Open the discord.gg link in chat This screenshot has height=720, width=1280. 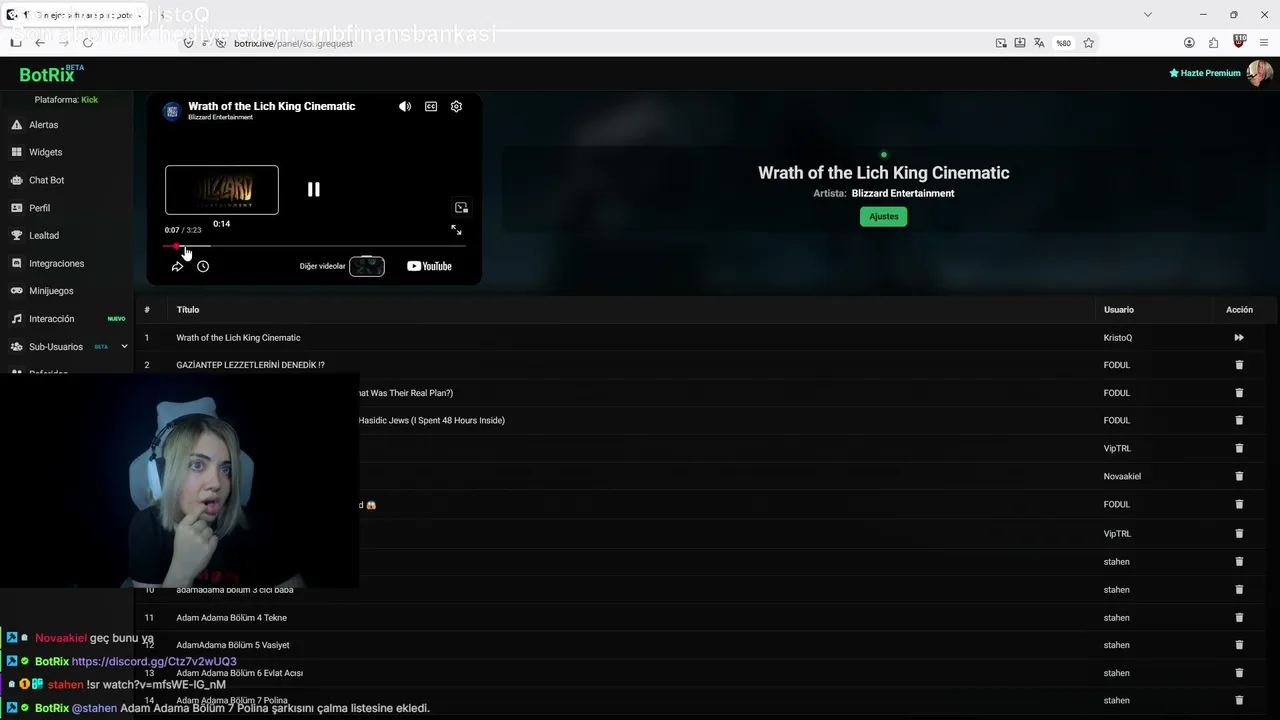point(154,662)
